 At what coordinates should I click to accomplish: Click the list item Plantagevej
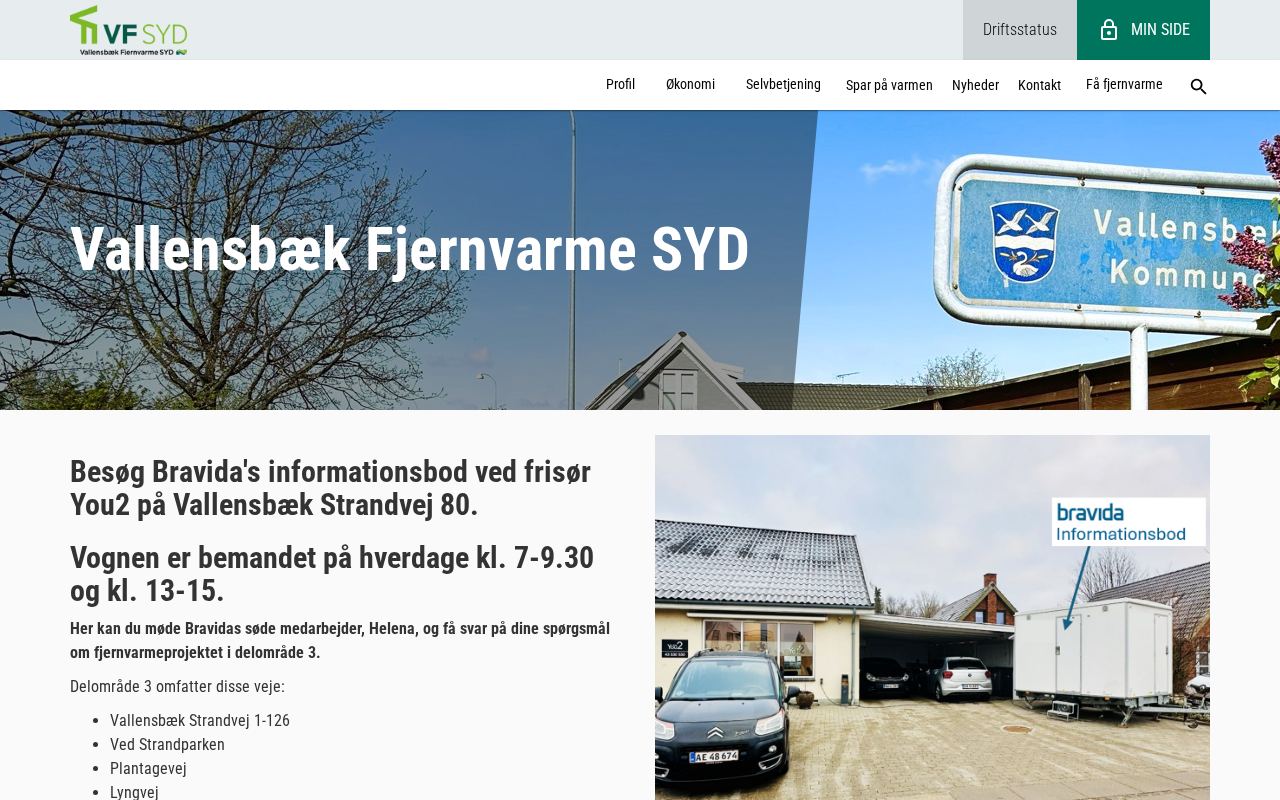(148, 769)
